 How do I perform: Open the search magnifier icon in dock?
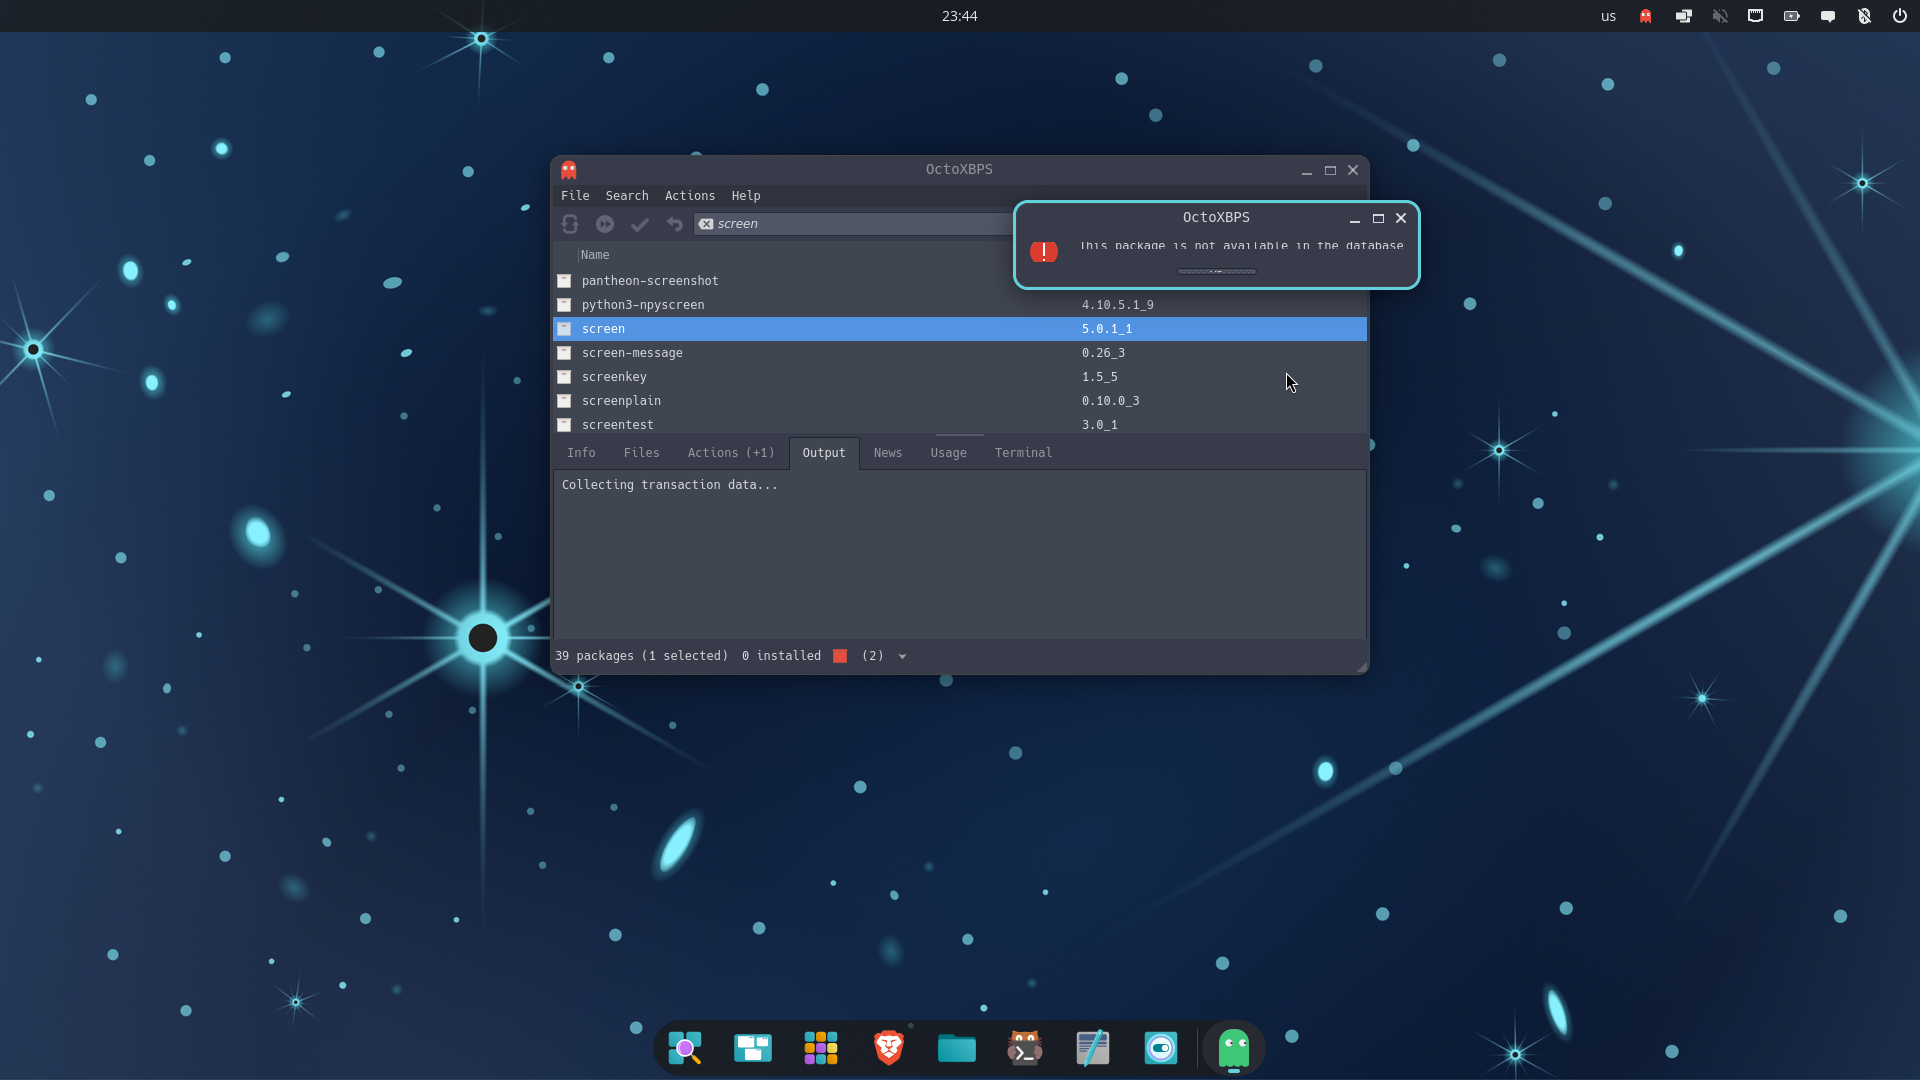[x=685, y=1047]
